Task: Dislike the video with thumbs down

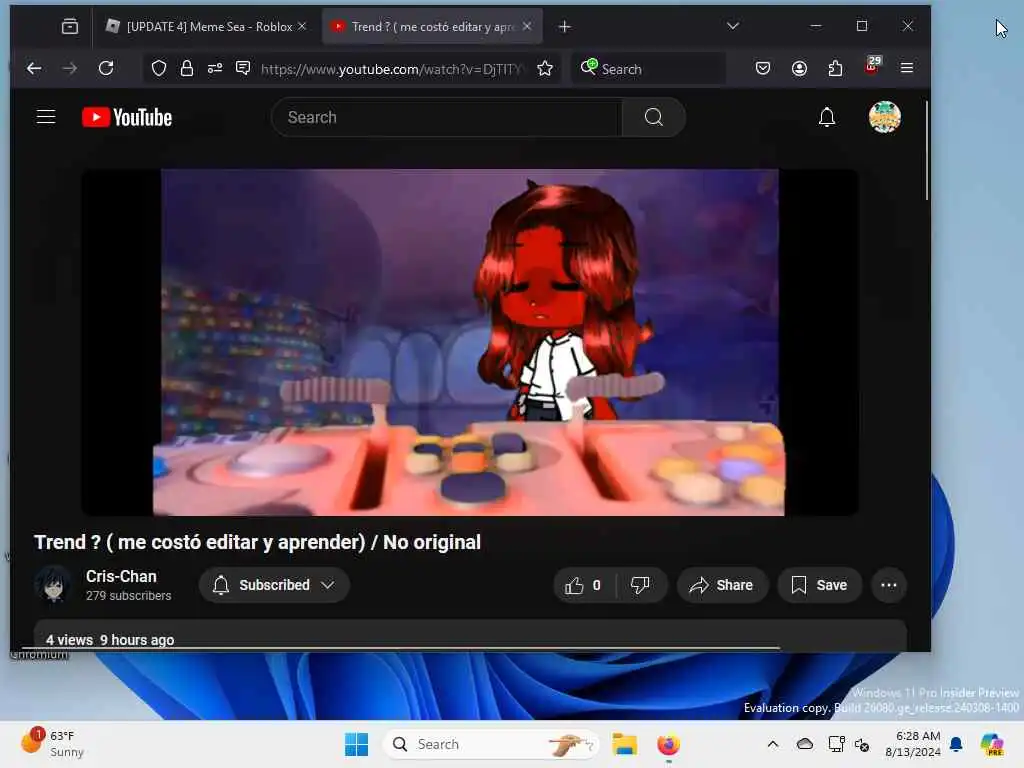Action: (641, 585)
